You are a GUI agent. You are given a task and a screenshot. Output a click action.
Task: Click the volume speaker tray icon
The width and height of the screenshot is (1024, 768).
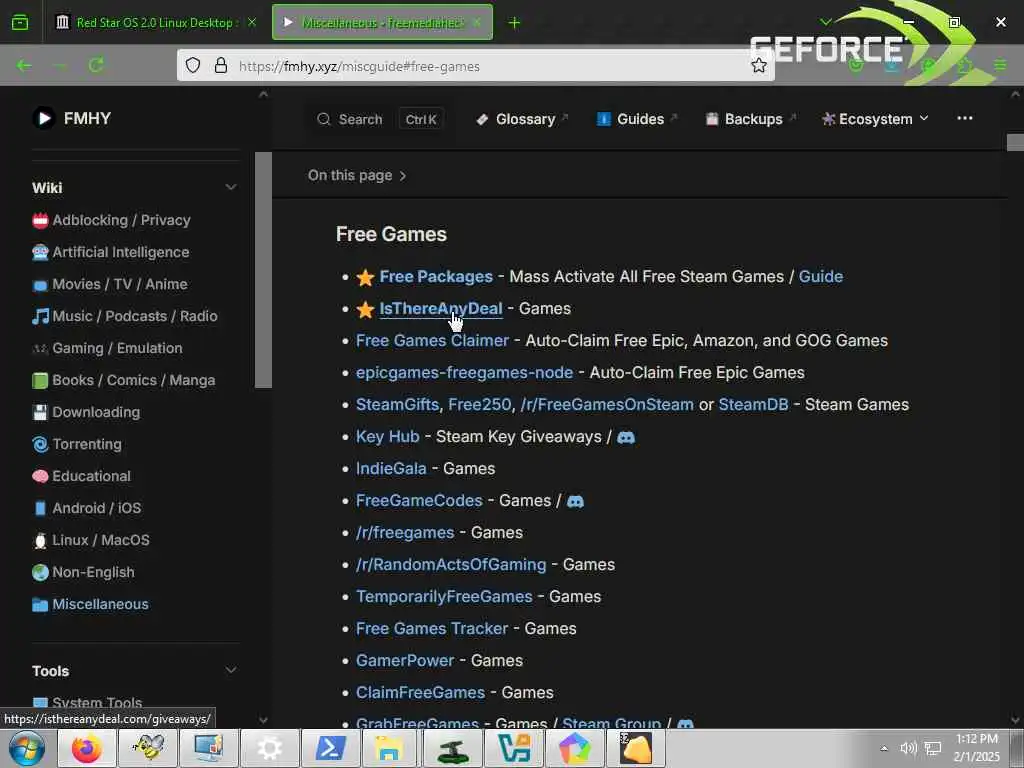908,748
